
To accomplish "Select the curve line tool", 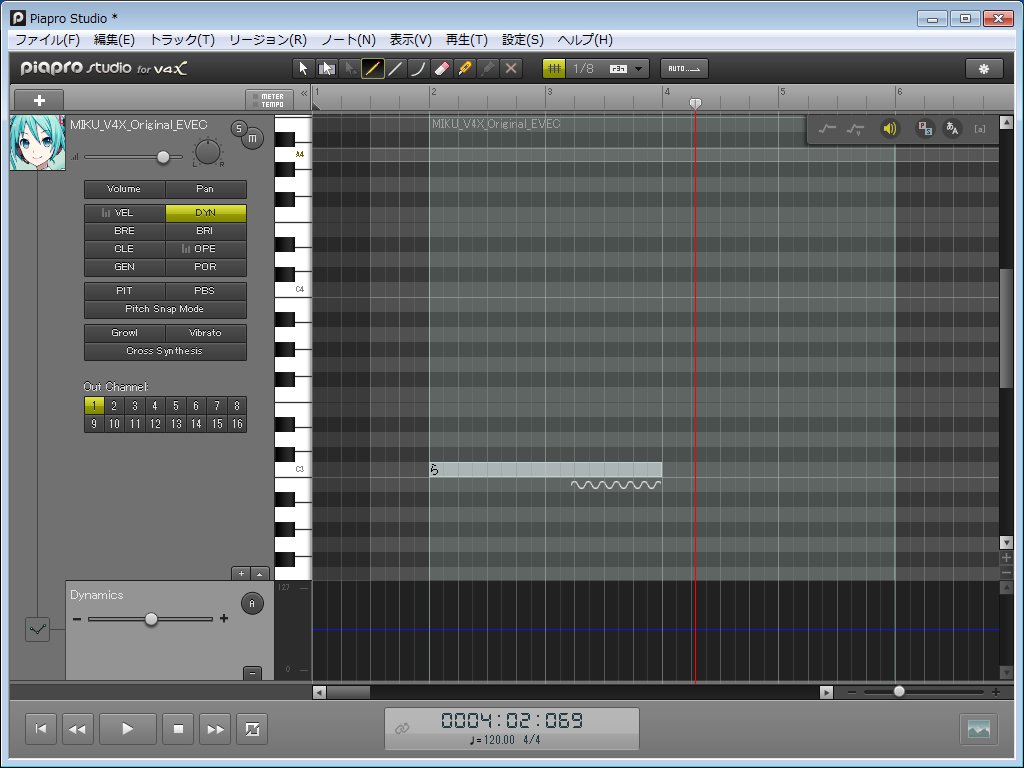I will click(418, 69).
